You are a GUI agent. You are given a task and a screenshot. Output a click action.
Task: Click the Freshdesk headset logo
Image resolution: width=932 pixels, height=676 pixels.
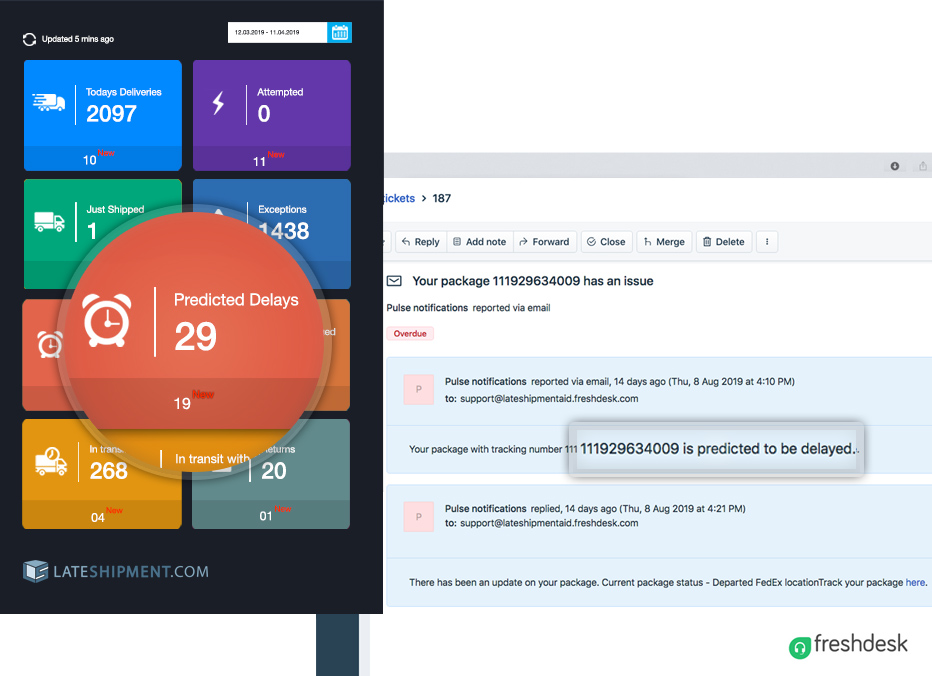(x=800, y=647)
